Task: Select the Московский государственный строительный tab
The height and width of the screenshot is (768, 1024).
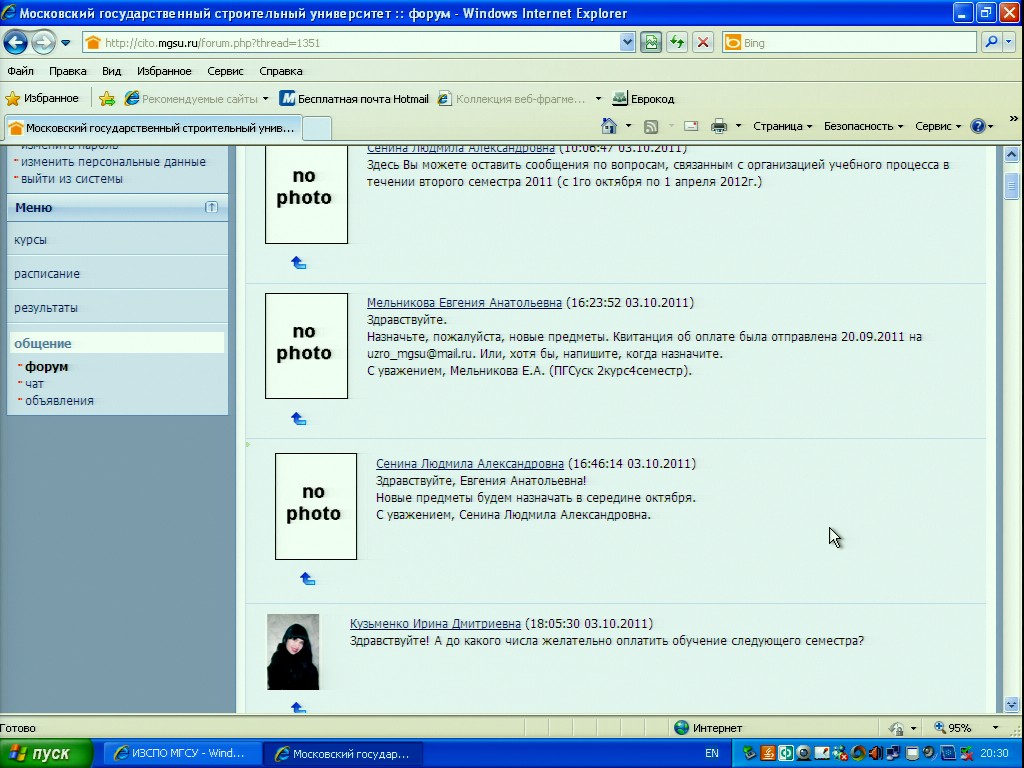Action: pyautogui.click(x=154, y=128)
